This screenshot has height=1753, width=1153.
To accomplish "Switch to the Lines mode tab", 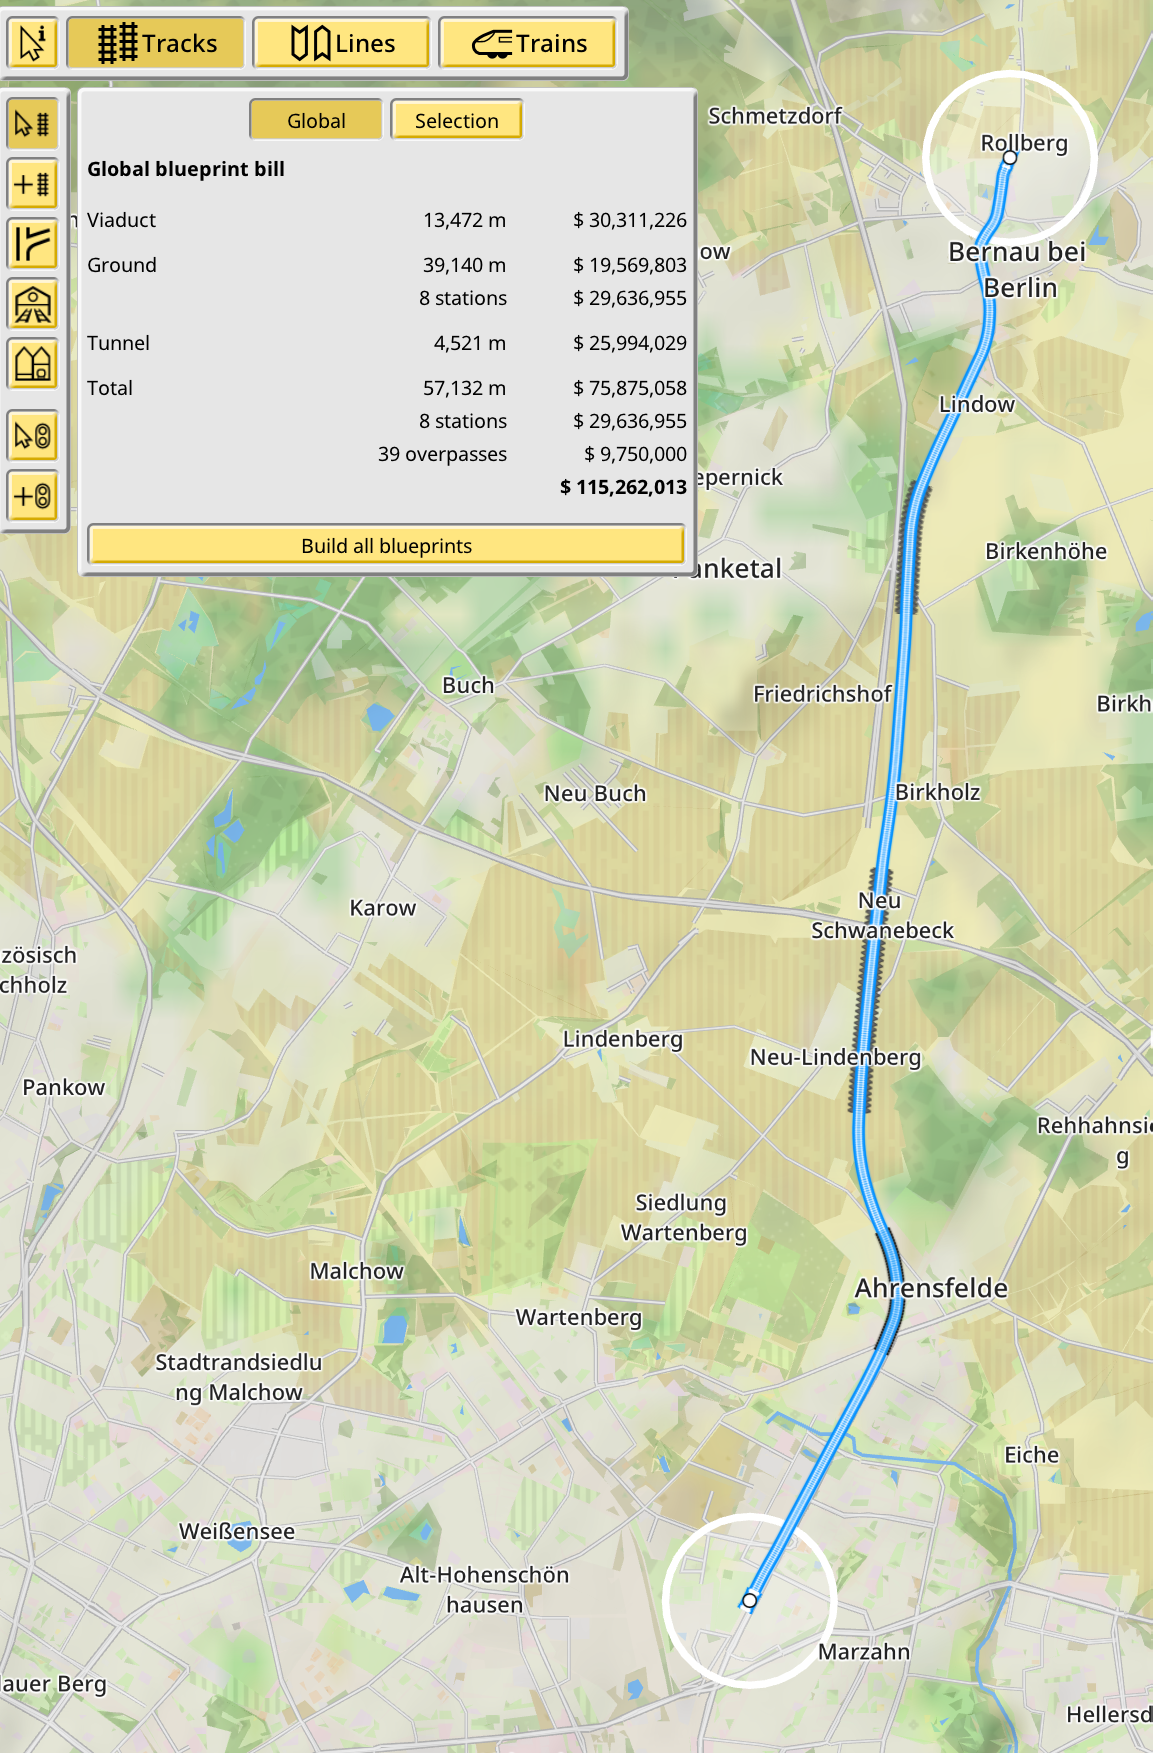I will [342, 43].
